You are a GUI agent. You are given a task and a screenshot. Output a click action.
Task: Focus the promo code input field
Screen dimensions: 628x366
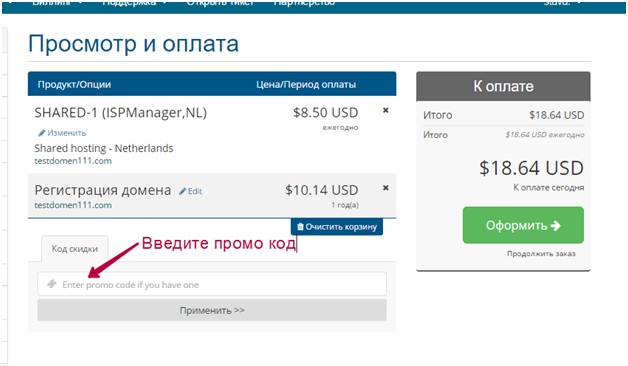click(x=212, y=284)
